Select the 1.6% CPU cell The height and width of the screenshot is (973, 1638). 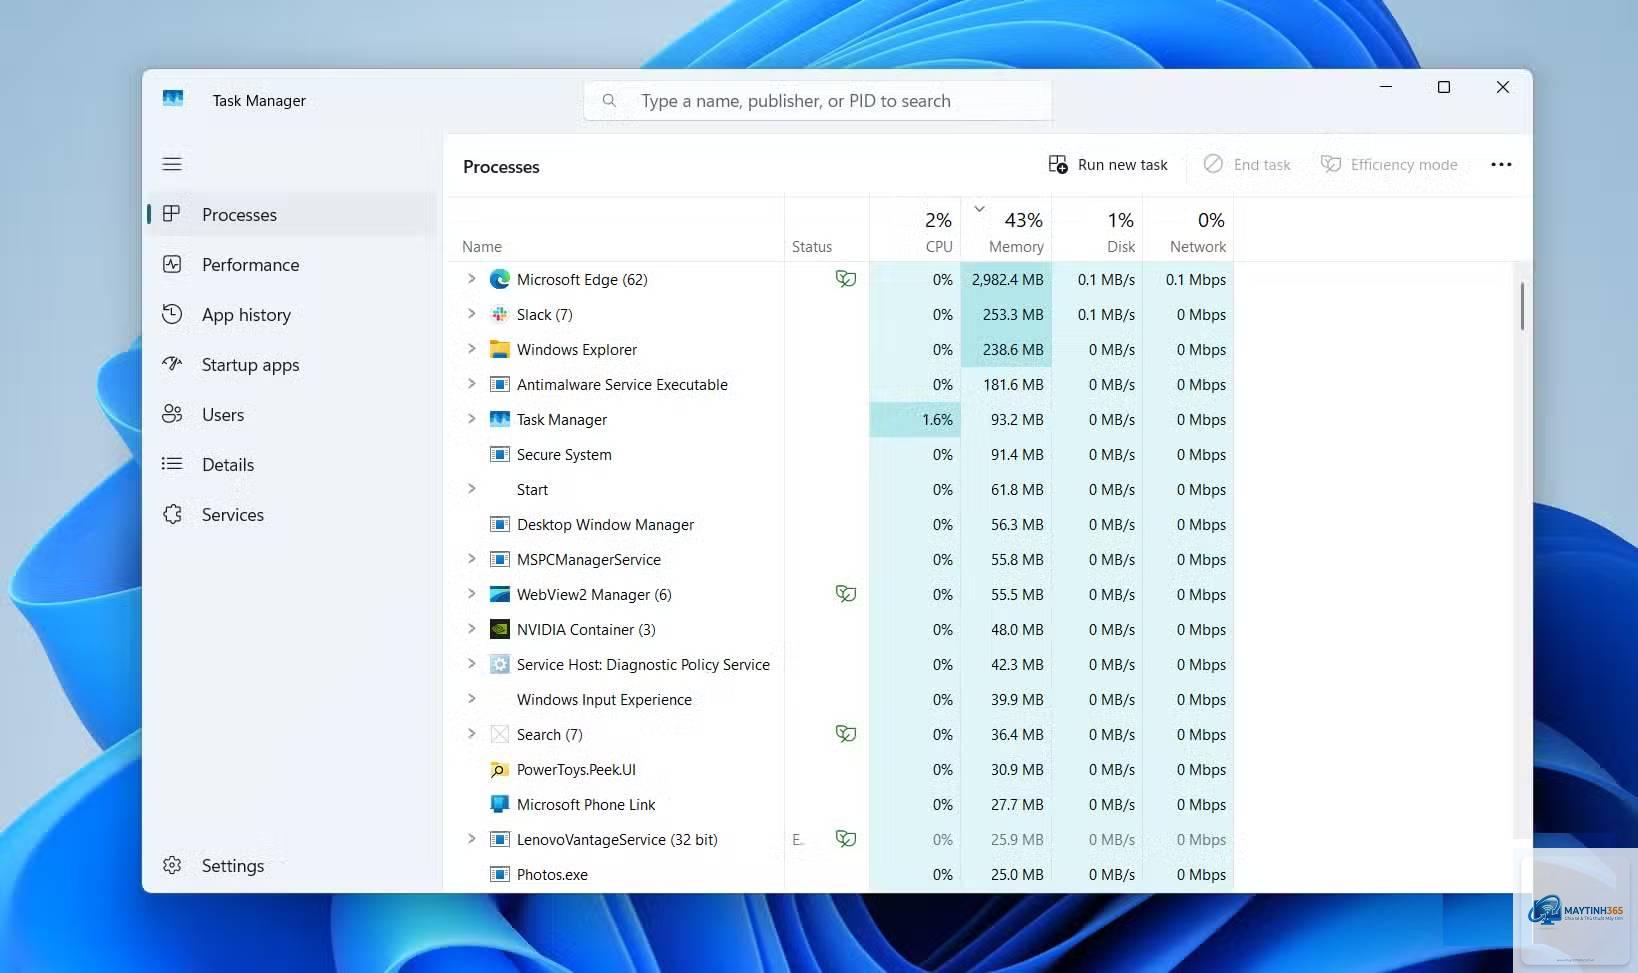(915, 419)
